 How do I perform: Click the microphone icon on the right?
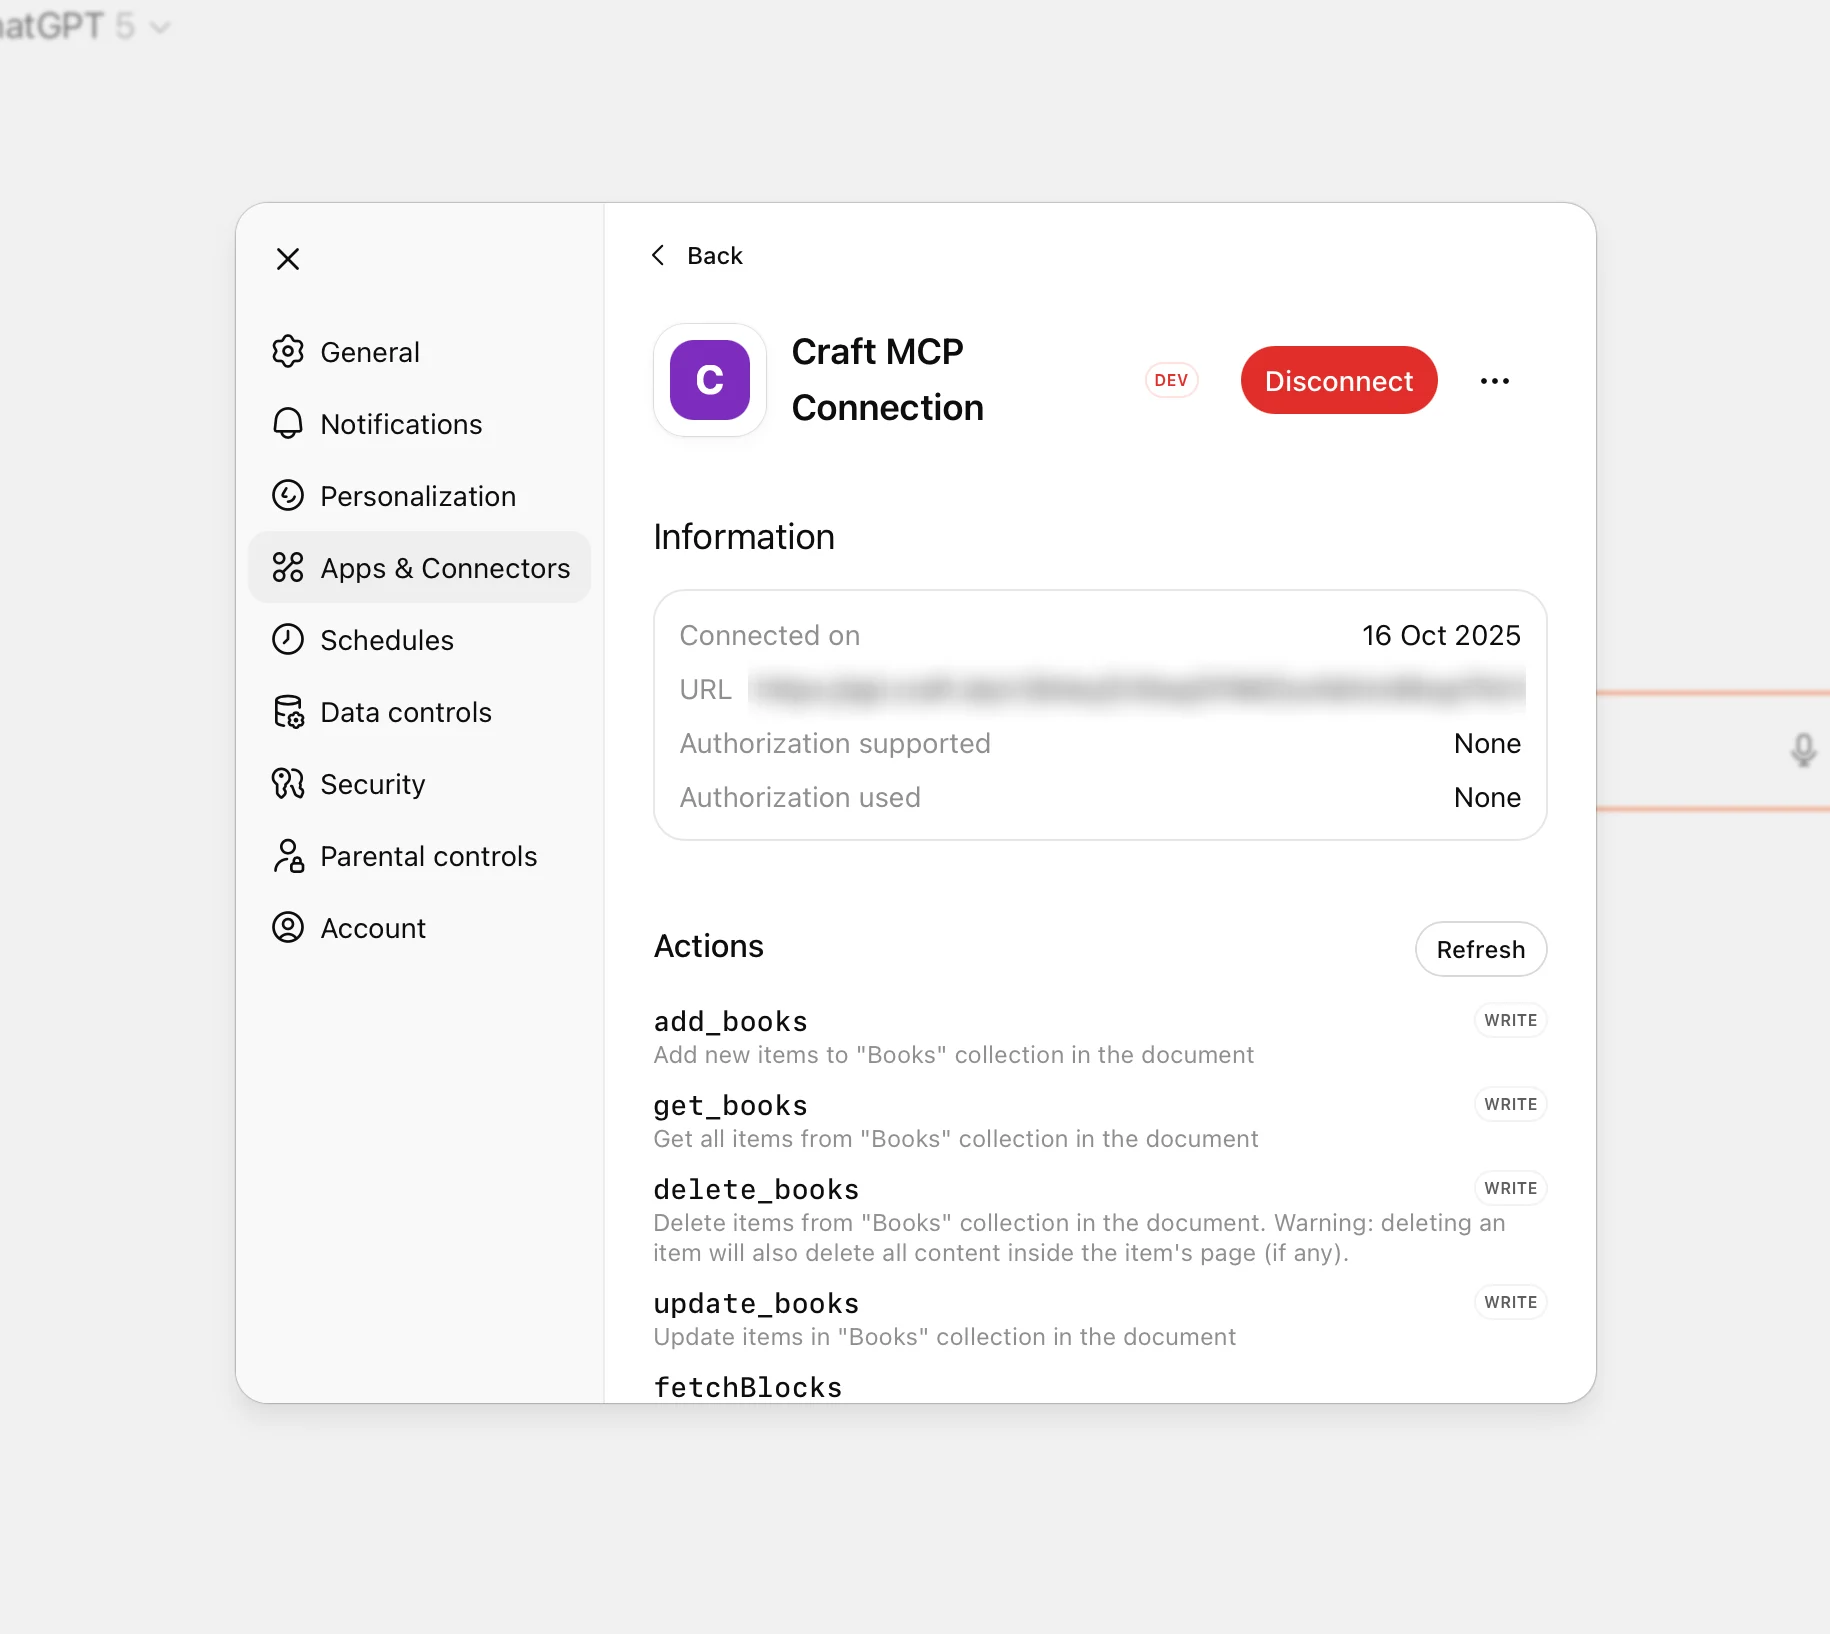tap(1802, 750)
